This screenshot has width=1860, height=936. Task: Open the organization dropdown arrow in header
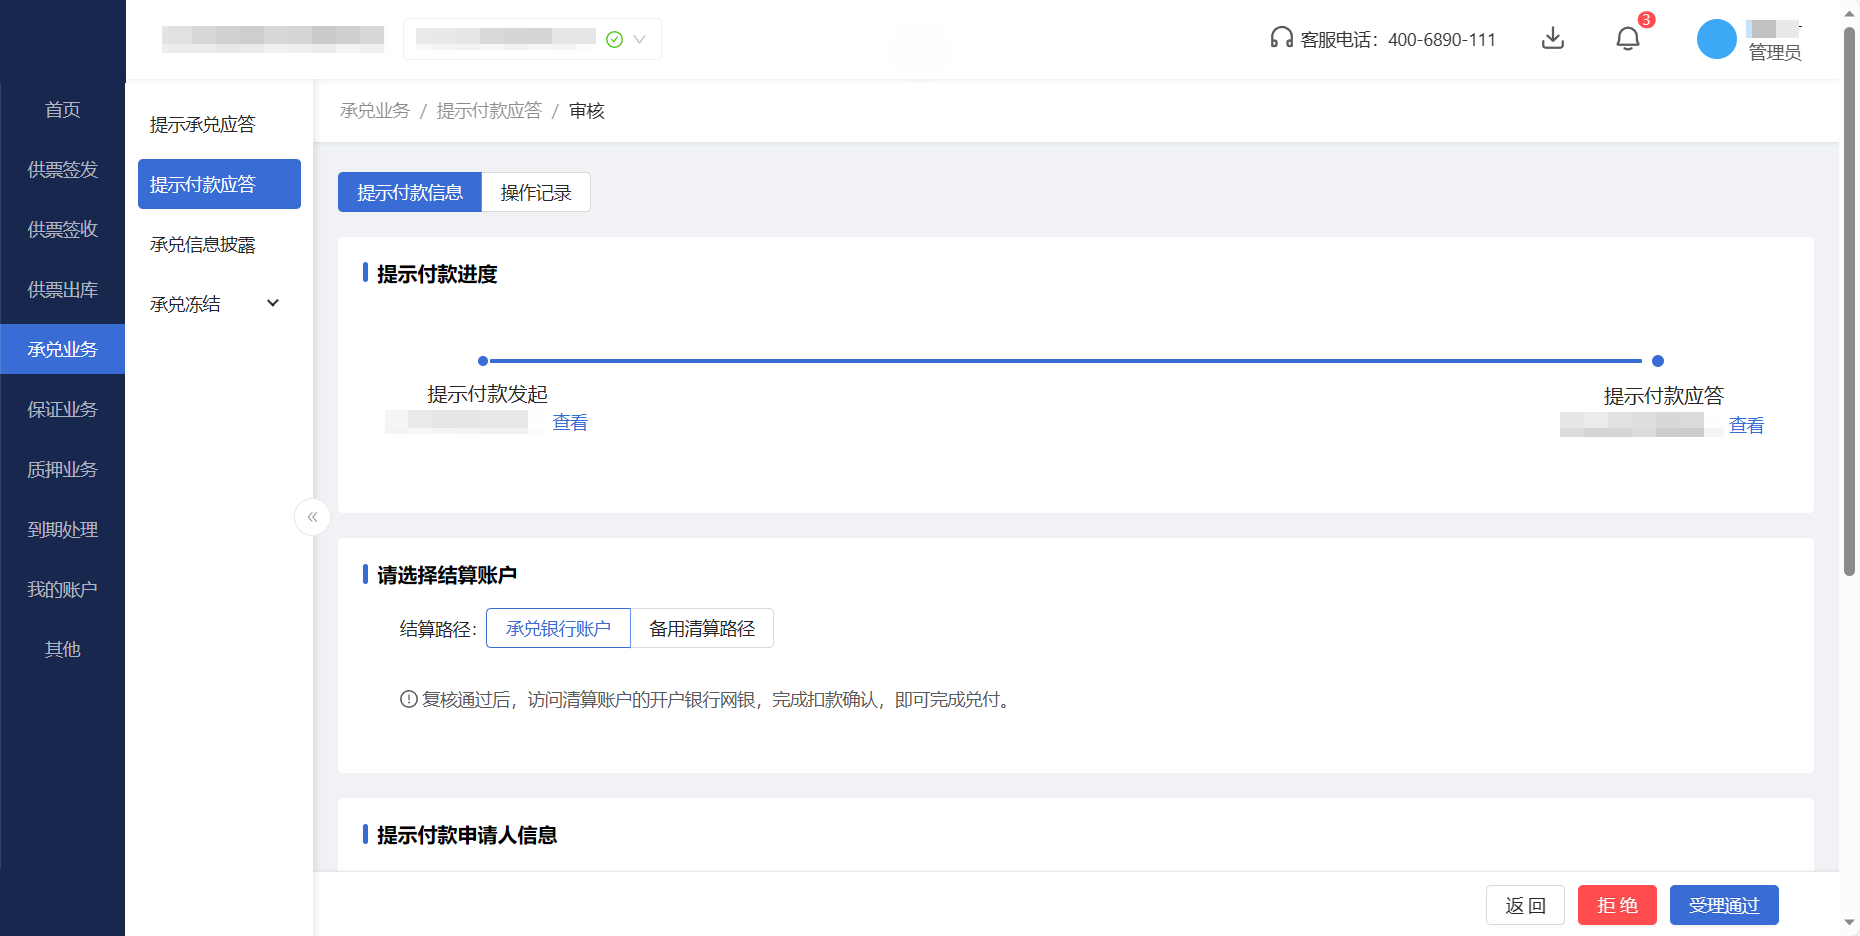pyautogui.click(x=640, y=39)
